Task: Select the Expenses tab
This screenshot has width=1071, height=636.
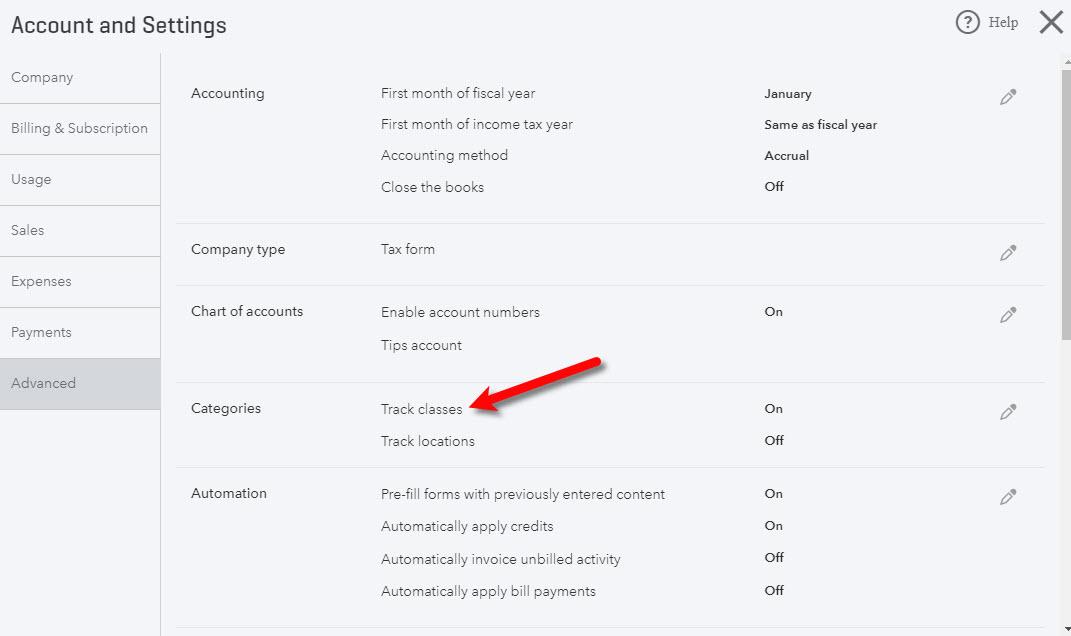Action: [x=80, y=281]
